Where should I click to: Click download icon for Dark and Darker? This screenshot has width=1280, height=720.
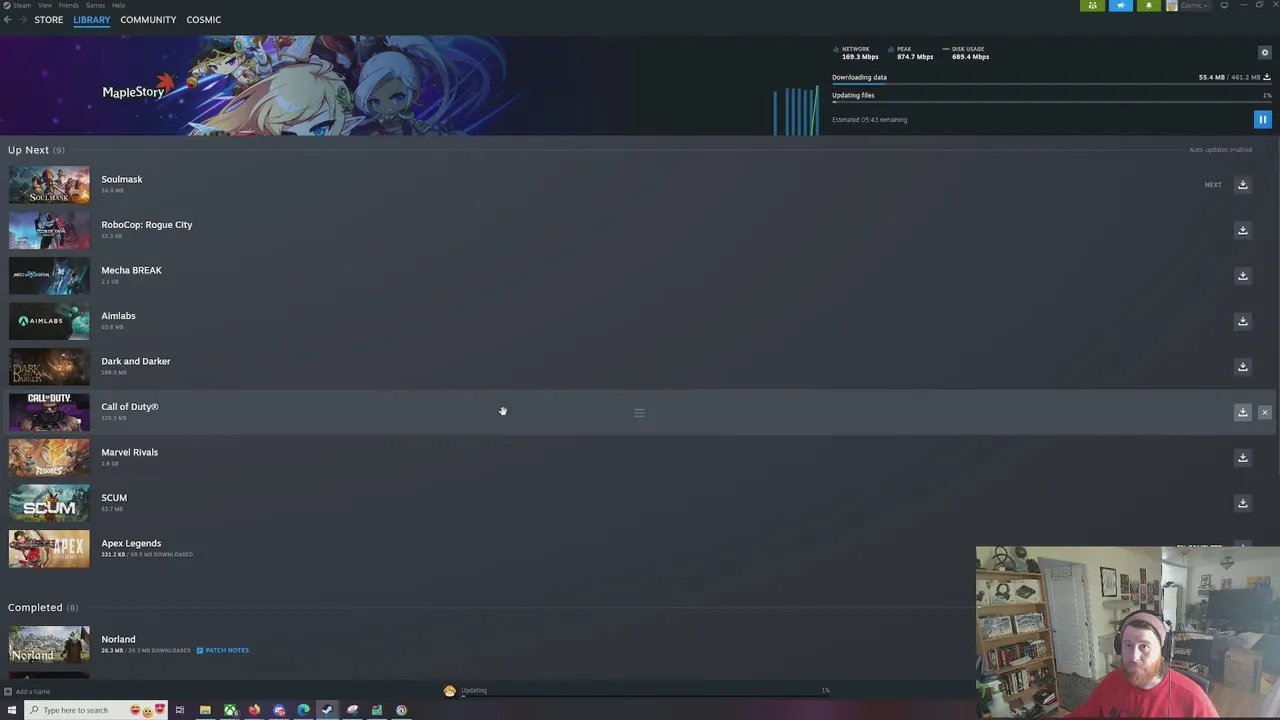(x=1243, y=367)
